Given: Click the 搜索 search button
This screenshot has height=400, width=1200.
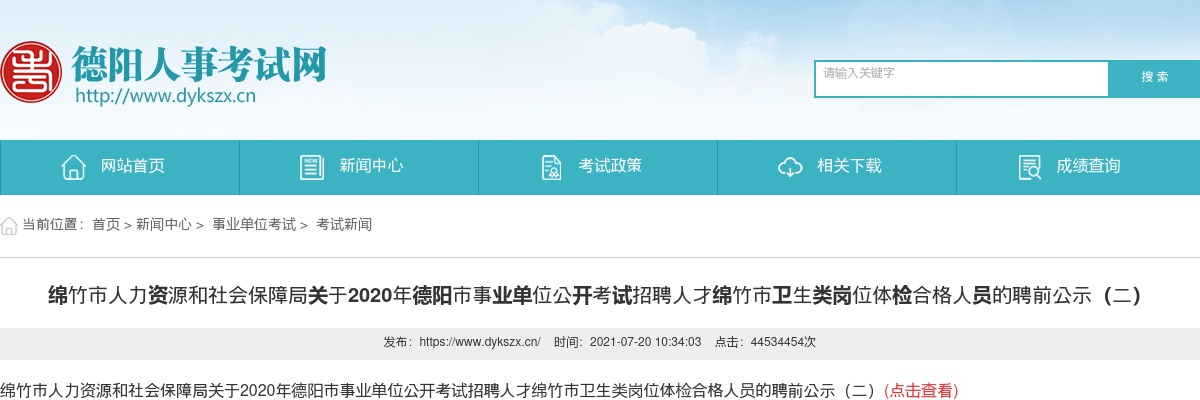Looking at the screenshot, I should (1155, 78).
